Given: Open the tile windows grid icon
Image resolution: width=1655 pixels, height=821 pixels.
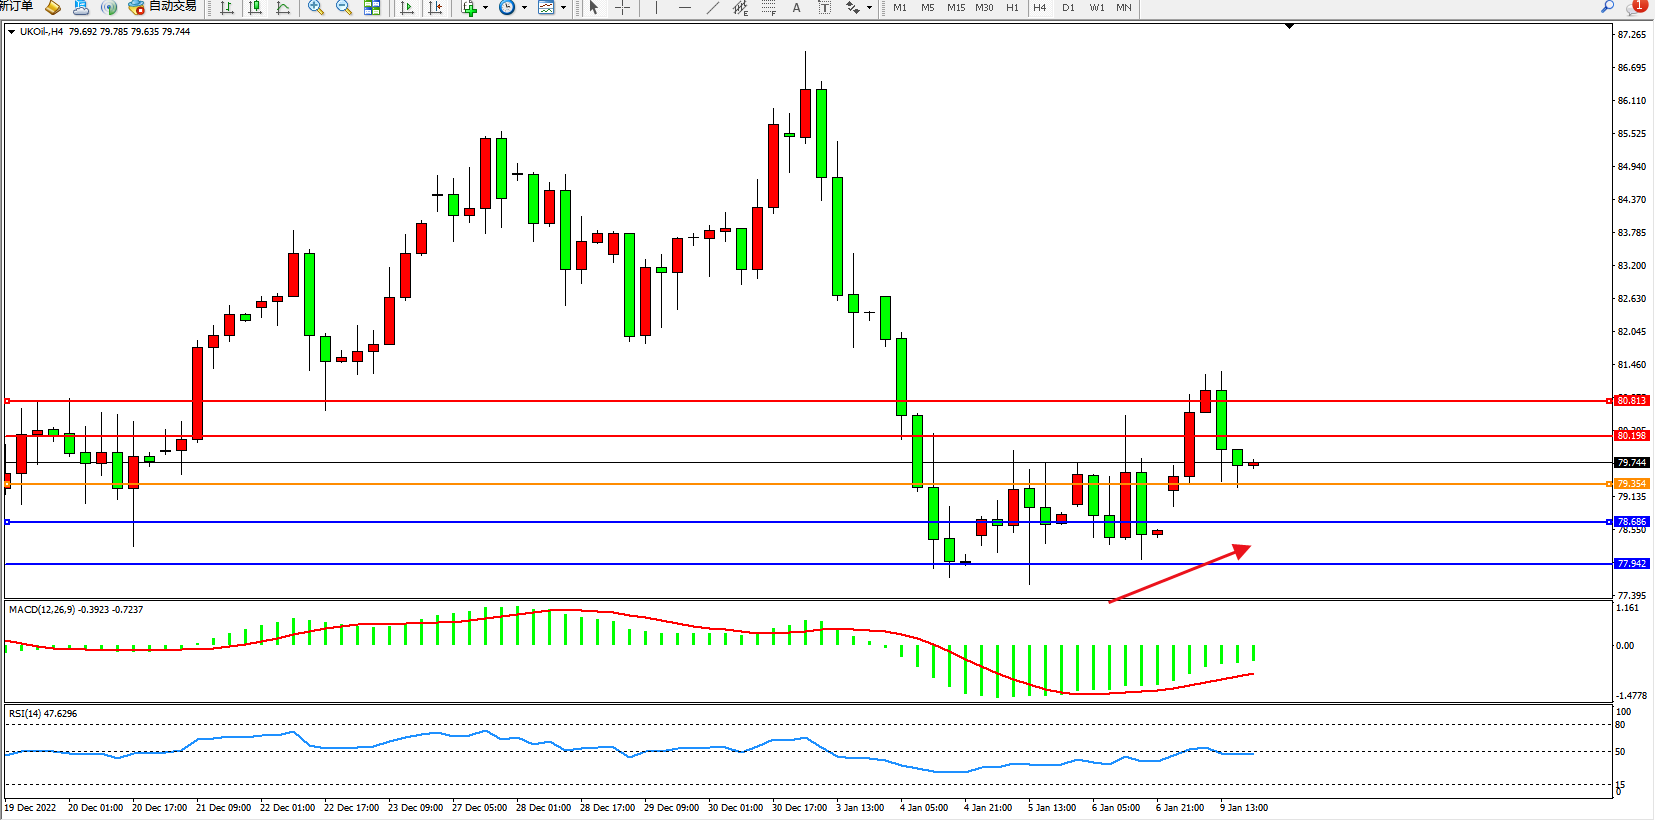Looking at the screenshot, I should click(x=372, y=7).
